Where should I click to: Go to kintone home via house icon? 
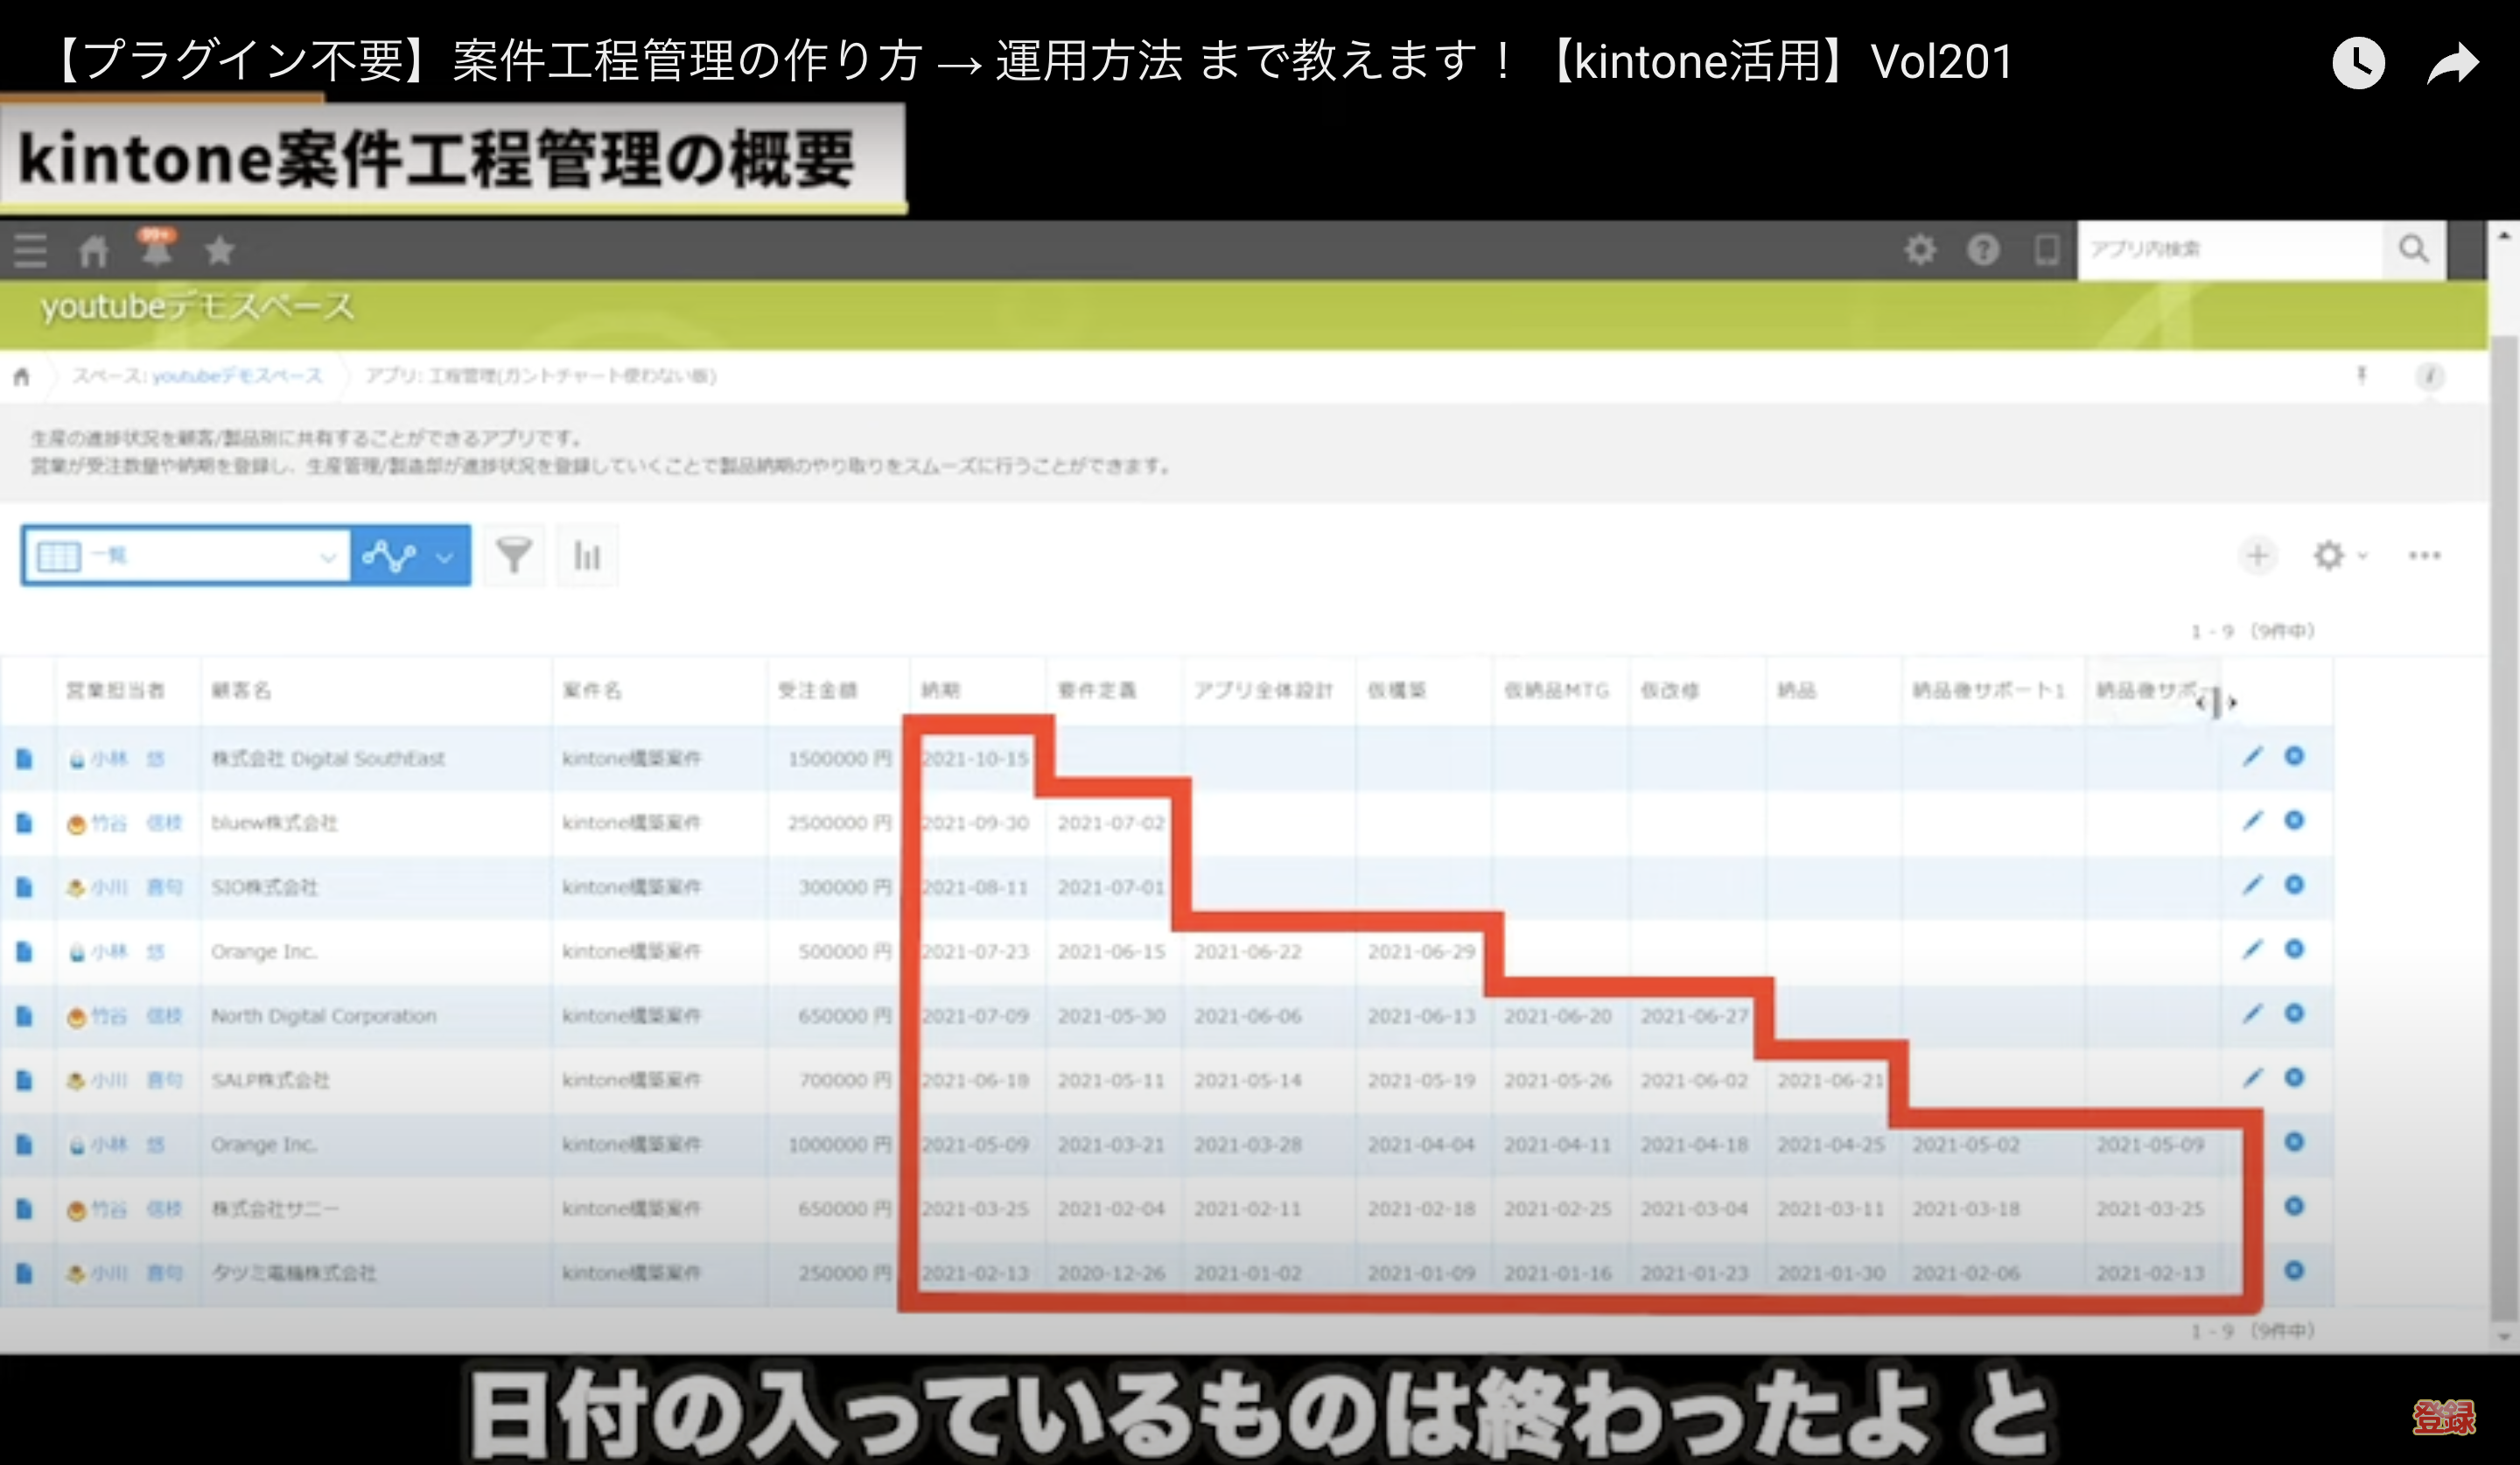tap(93, 250)
